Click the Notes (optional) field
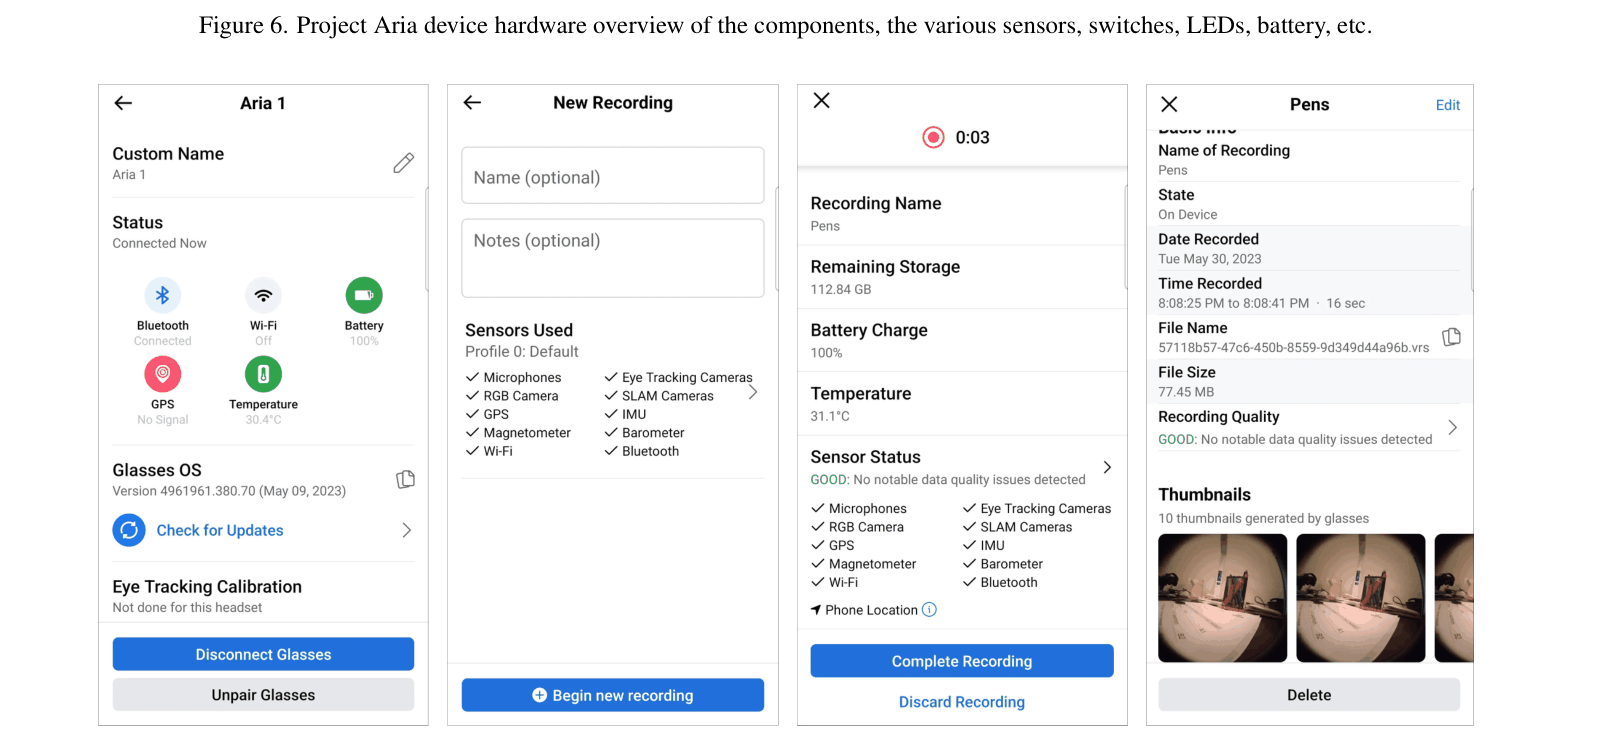The image size is (1618, 754). (x=612, y=258)
